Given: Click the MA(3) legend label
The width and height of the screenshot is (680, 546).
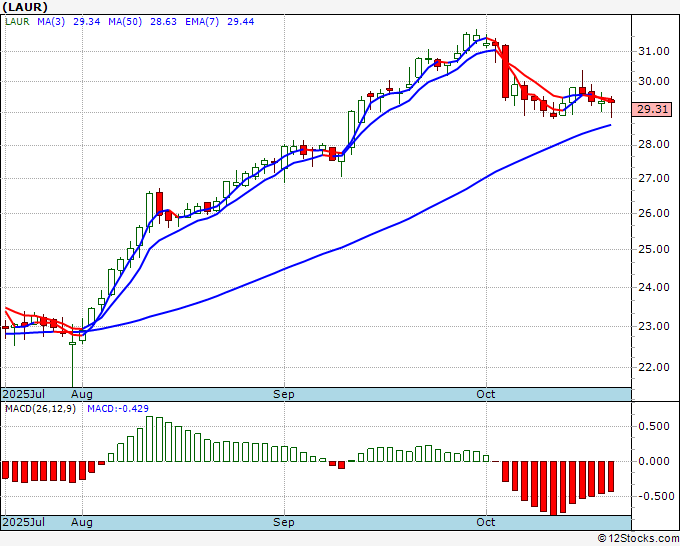Looking at the screenshot, I should (x=51, y=22).
